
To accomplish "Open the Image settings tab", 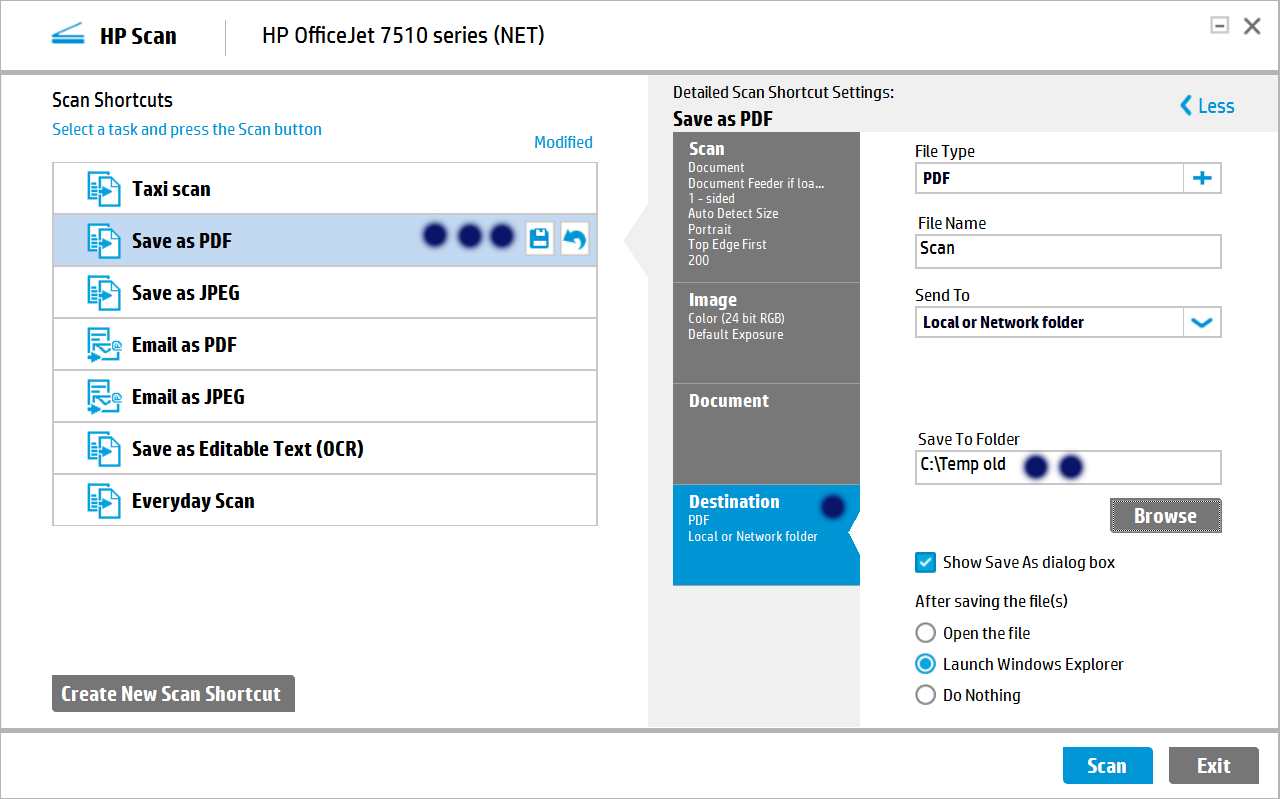I will 766,333.
